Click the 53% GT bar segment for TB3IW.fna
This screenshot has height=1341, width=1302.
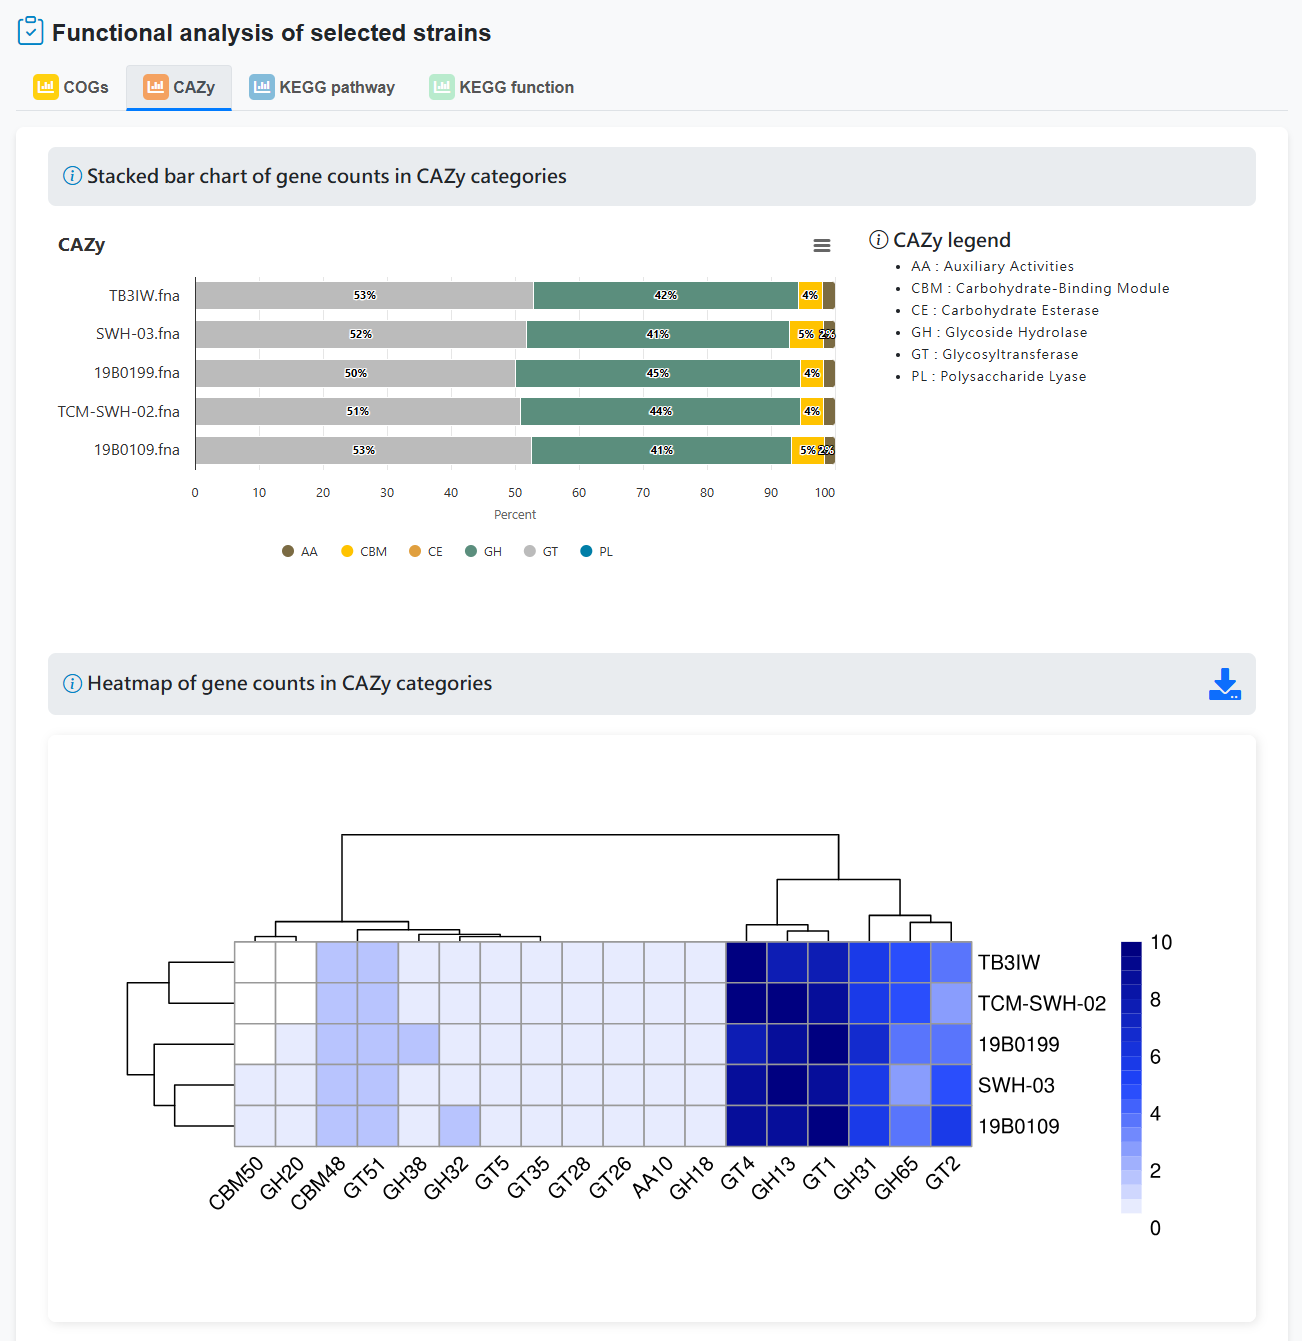(364, 295)
